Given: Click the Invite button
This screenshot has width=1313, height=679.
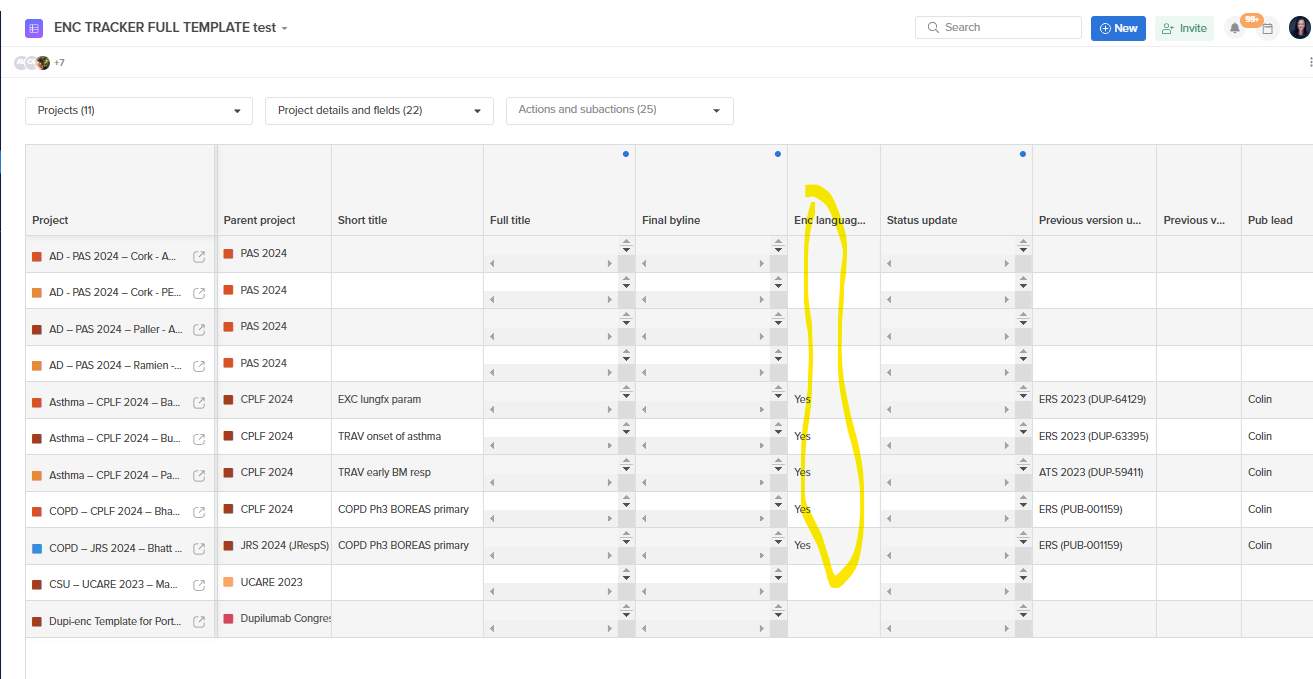Looking at the screenshot, I should tap(1184, 28).
